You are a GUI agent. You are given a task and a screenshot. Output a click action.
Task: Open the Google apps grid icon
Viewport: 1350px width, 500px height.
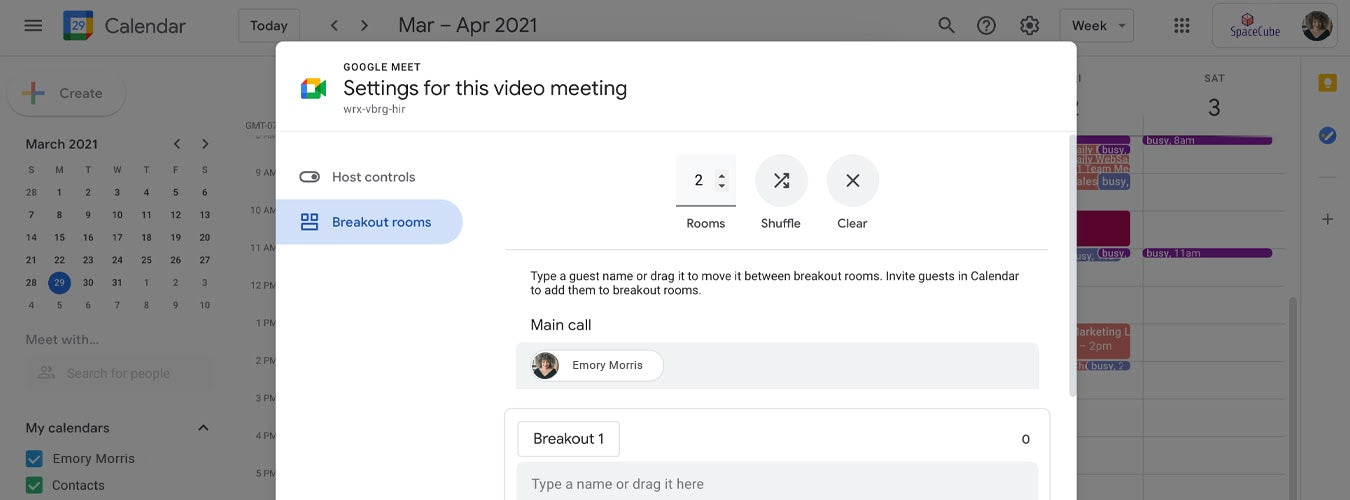[x=1181, y=26]
